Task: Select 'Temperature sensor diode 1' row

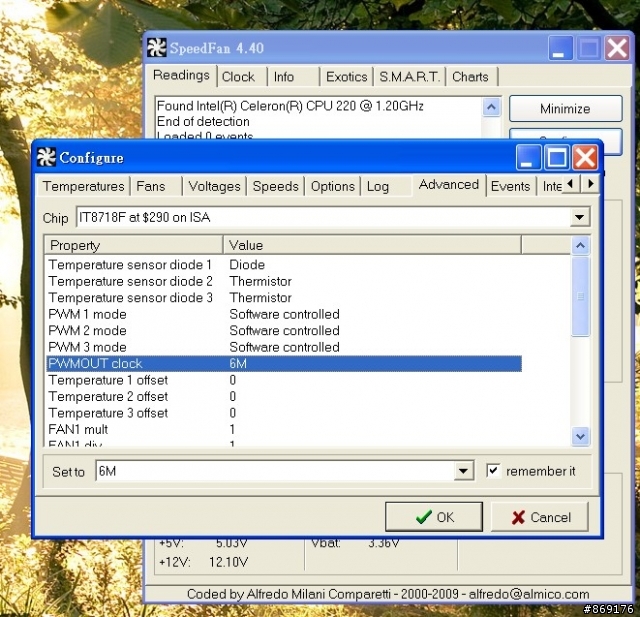Action: coord(284,265)
